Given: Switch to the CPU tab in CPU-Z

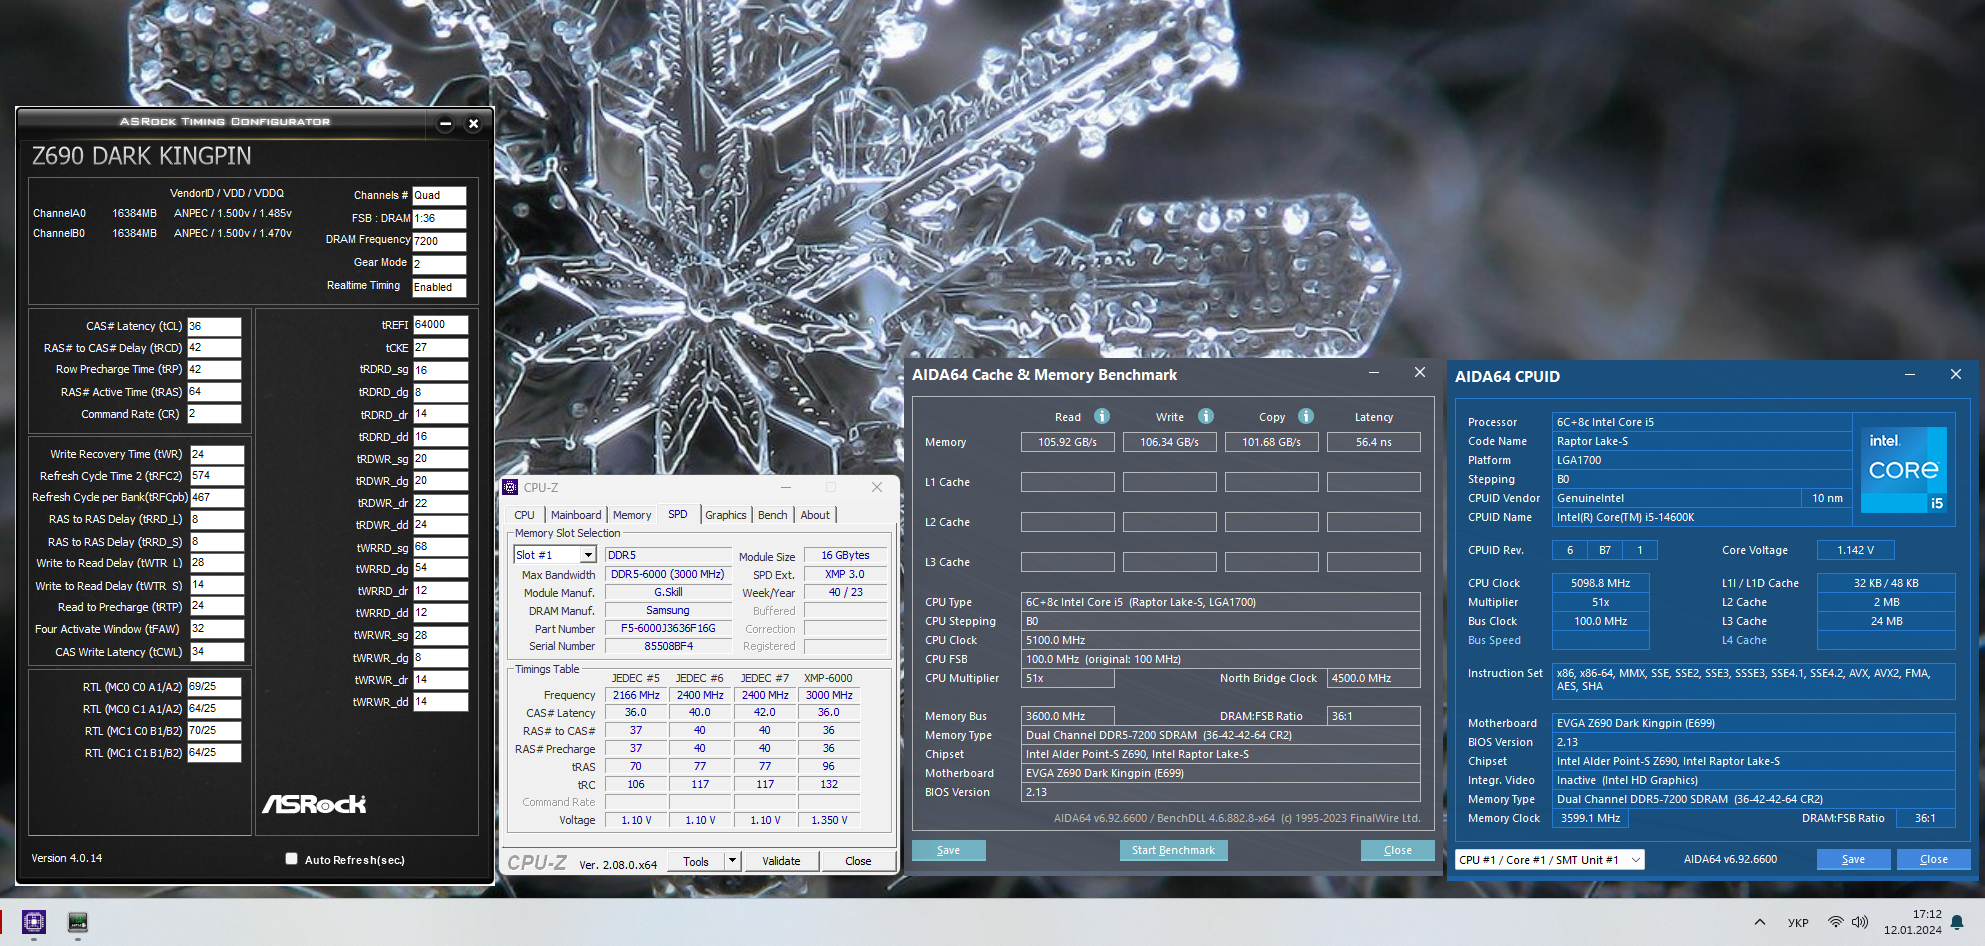Looking at the screenshot, I should [525, 515].
